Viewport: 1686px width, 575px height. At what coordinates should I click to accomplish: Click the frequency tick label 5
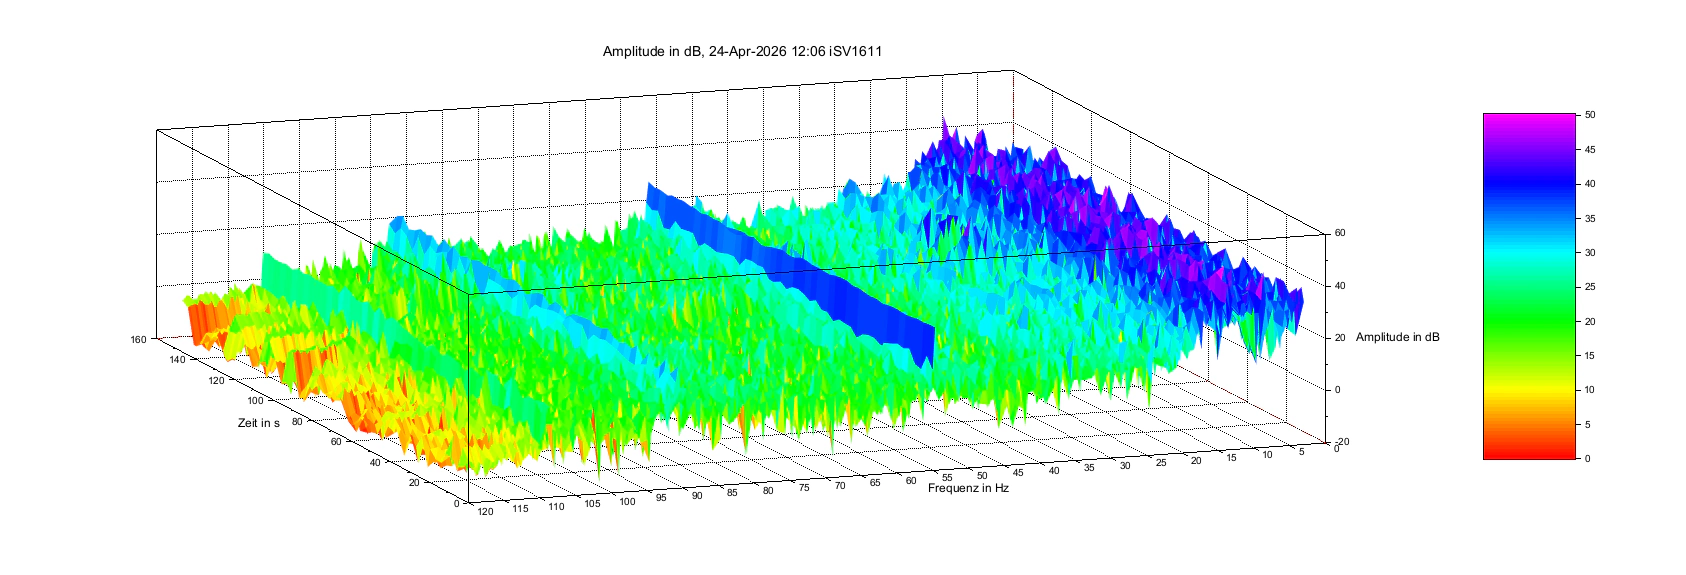click(x=1301, y=452)
